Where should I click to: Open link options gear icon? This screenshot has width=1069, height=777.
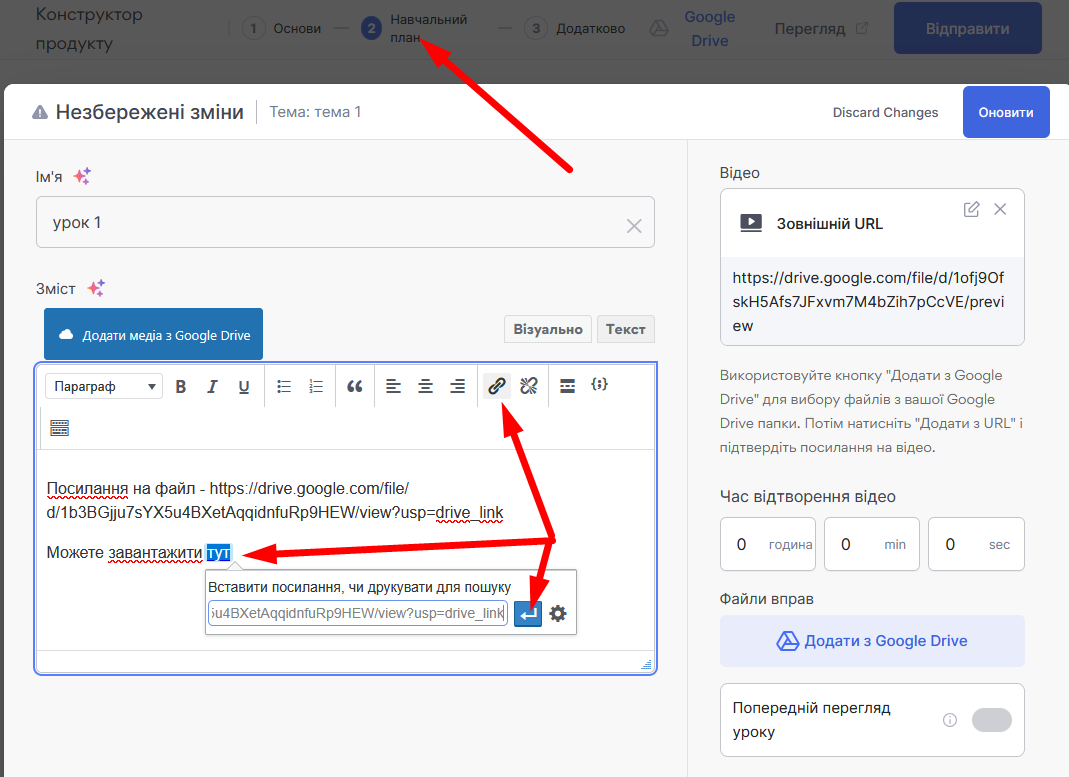pos(558,613)
